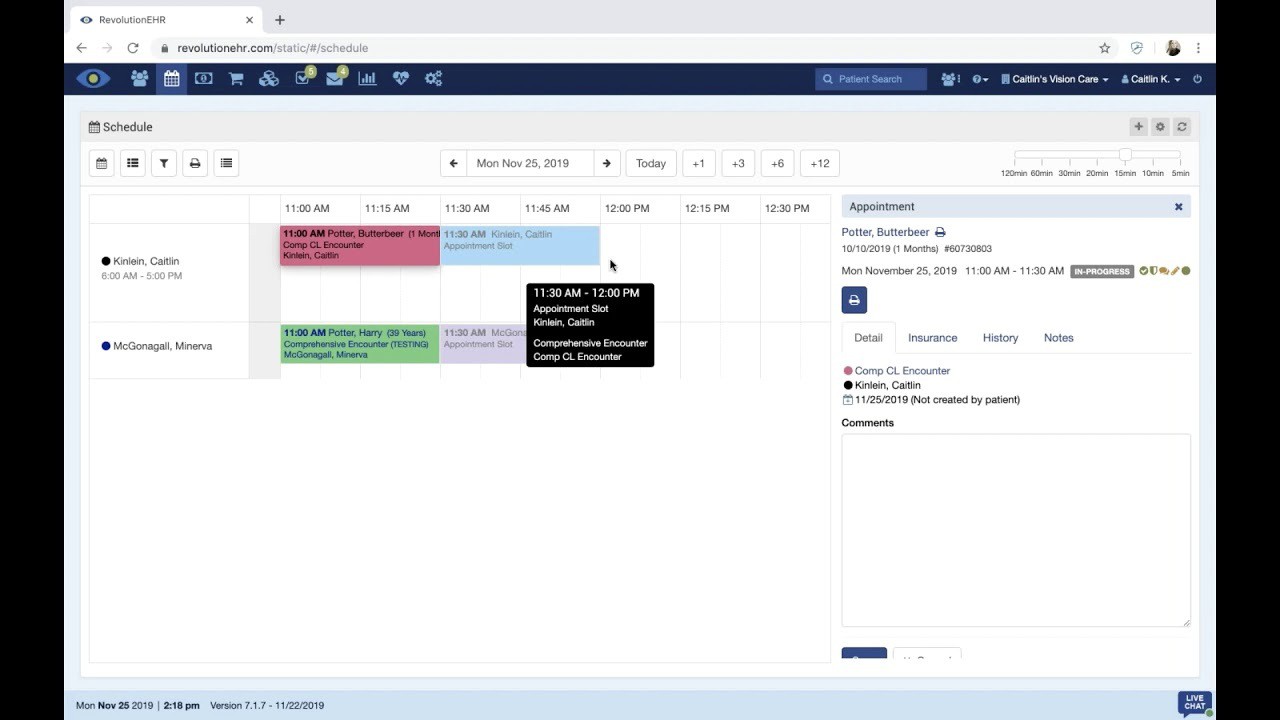Click the schedule filter funnel icon
The height and width of the screenshot is (720, 1280).
(x=164, y=163)
